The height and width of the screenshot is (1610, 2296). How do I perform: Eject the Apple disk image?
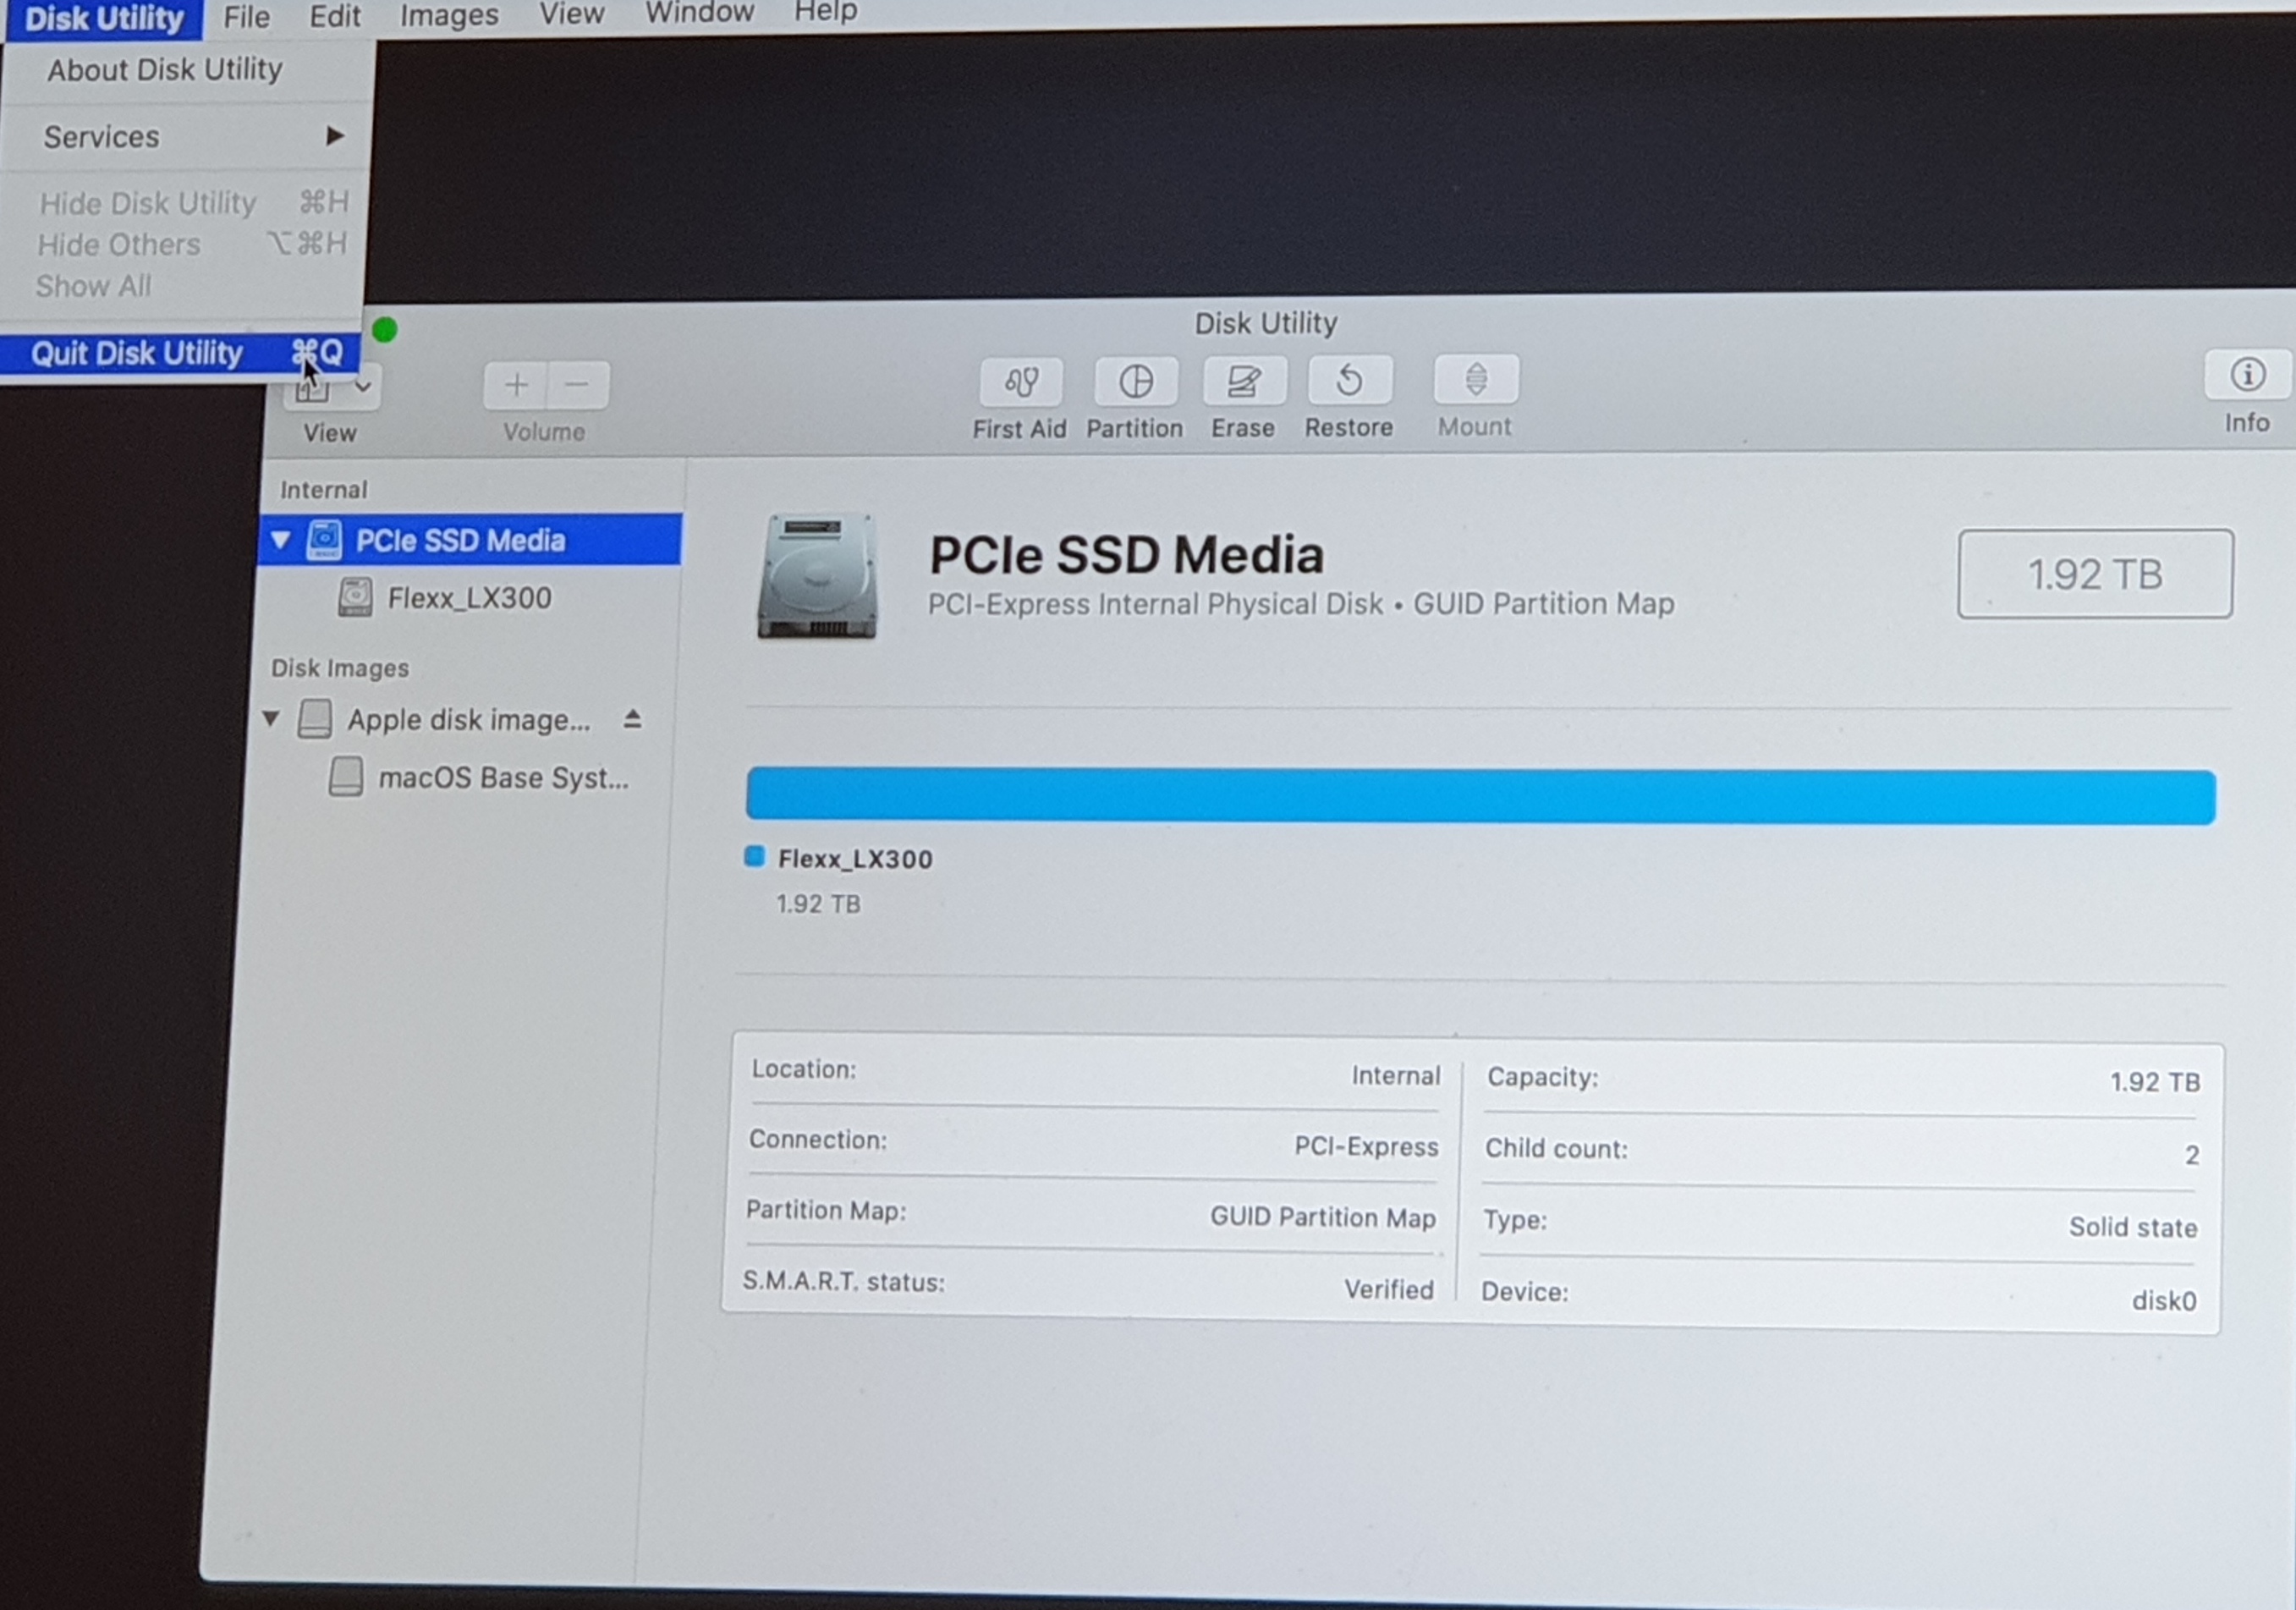[x=632, y=719]
